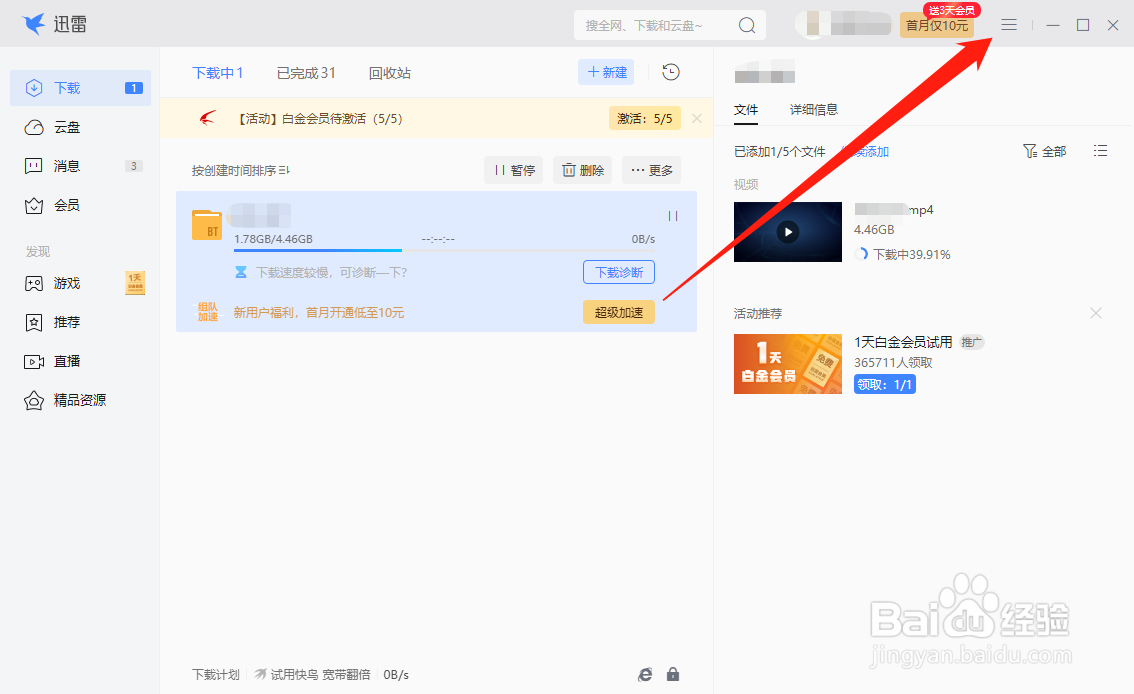Click the 组队加速 label icon
This screenshot has width=1134, height=694.
coord(208,312)
